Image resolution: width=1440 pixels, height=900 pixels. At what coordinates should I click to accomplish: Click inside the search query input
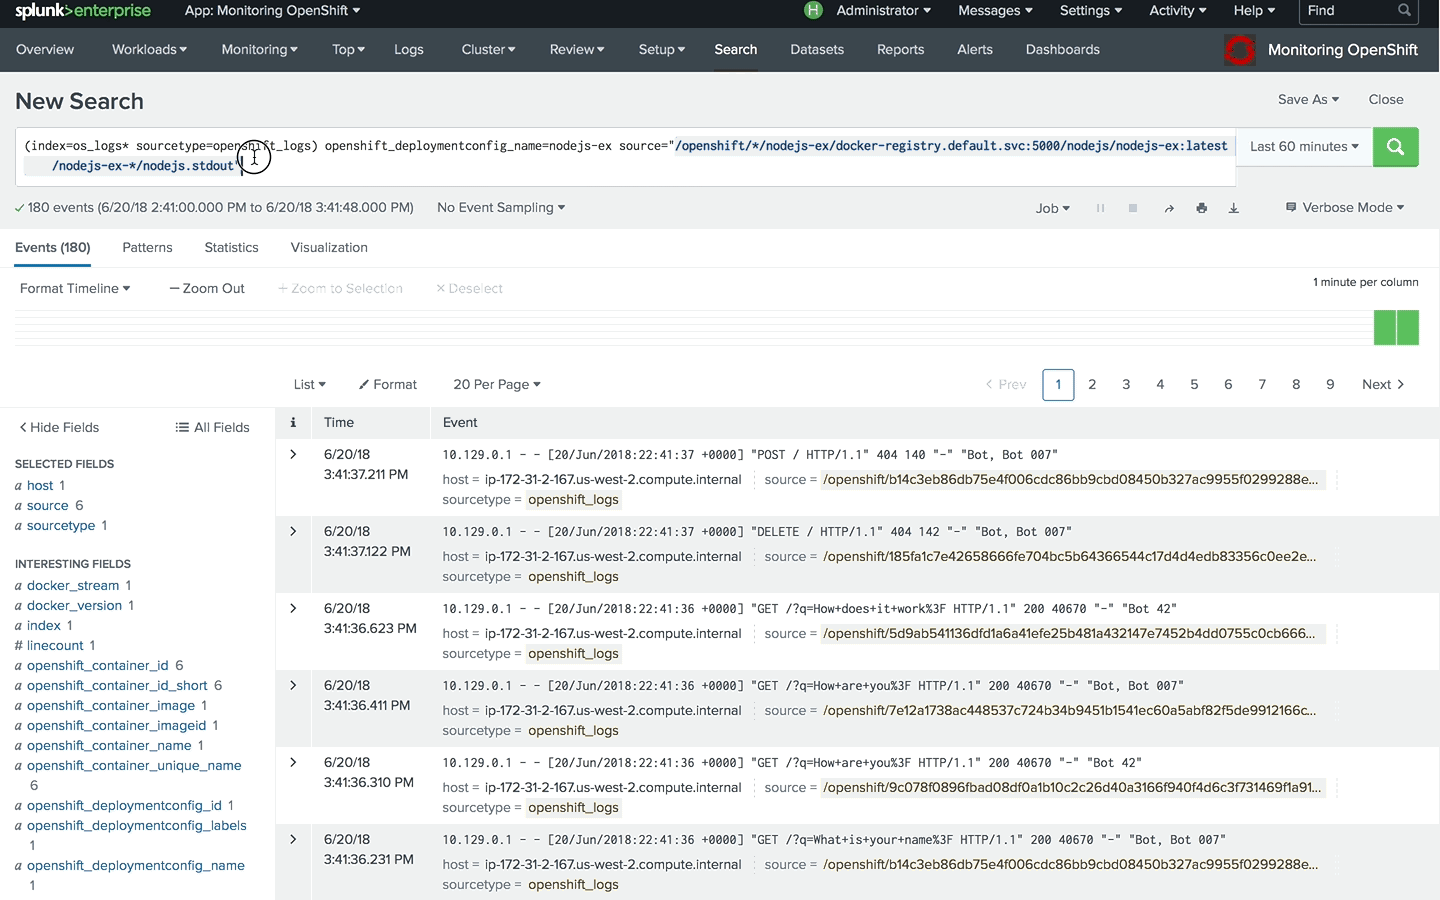point(625,156)
